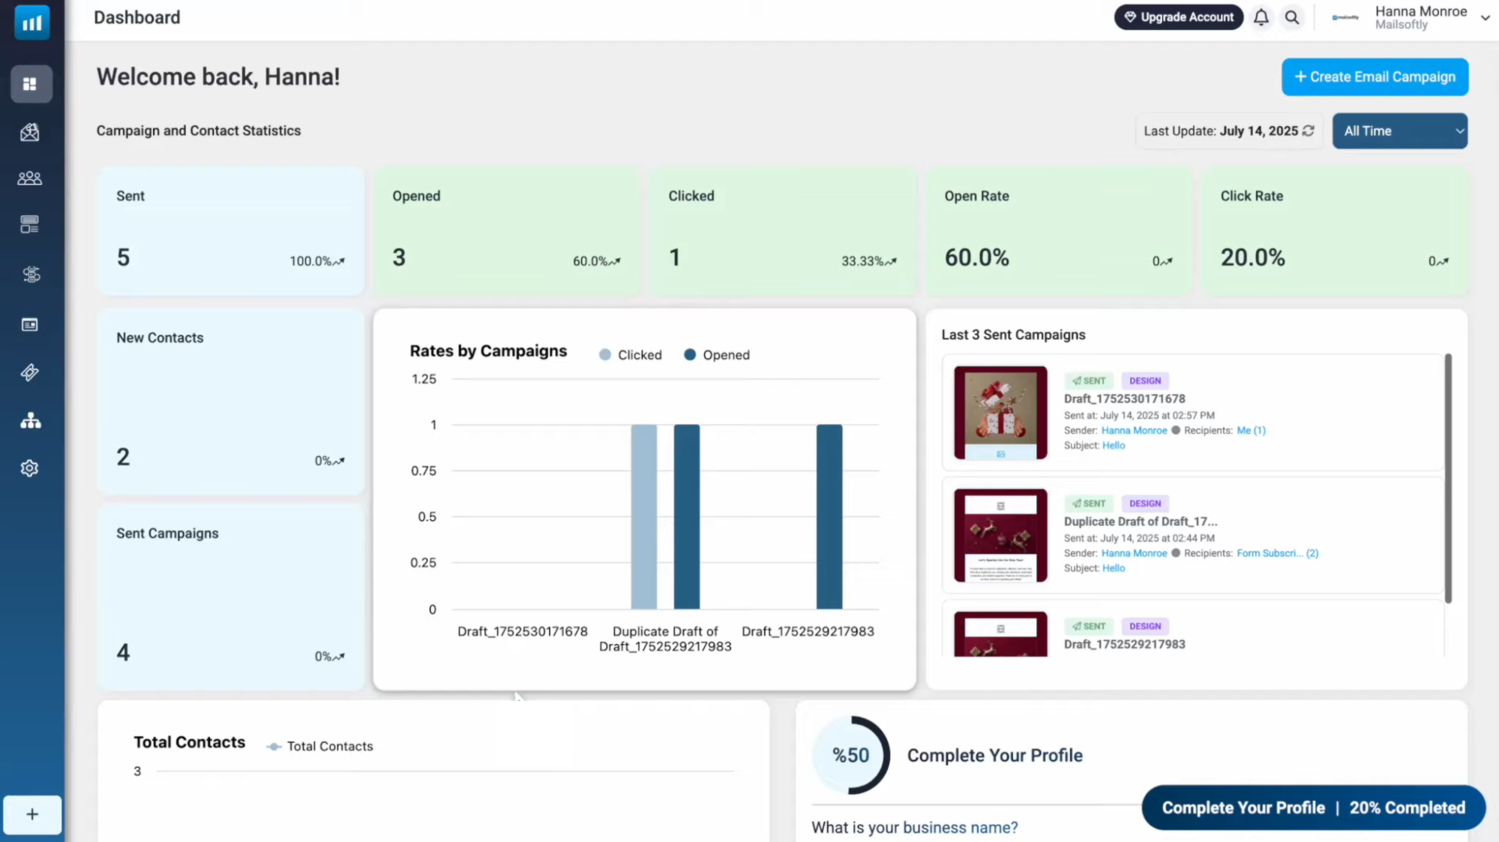
Task: Refresh statistics with the Last Update refresh icon
Action: (x=1307, y=130)
